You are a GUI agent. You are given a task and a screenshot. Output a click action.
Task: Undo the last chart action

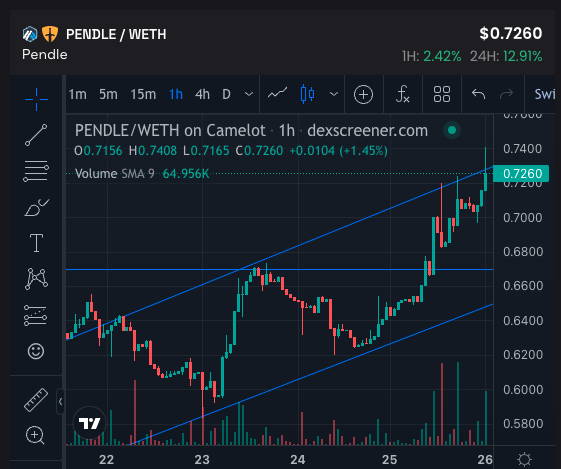[x=478, y=94]
